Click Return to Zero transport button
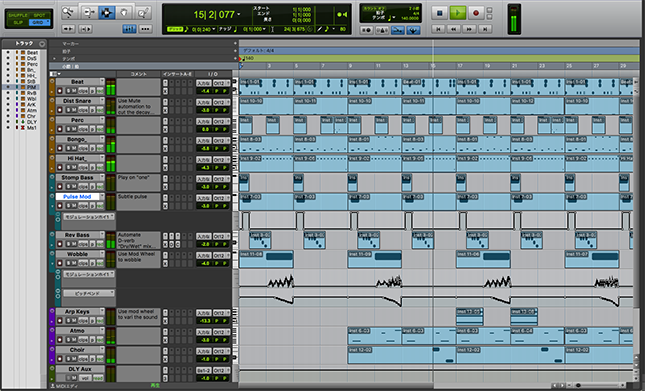Screen dimensions: 645x391 [438, 29]
